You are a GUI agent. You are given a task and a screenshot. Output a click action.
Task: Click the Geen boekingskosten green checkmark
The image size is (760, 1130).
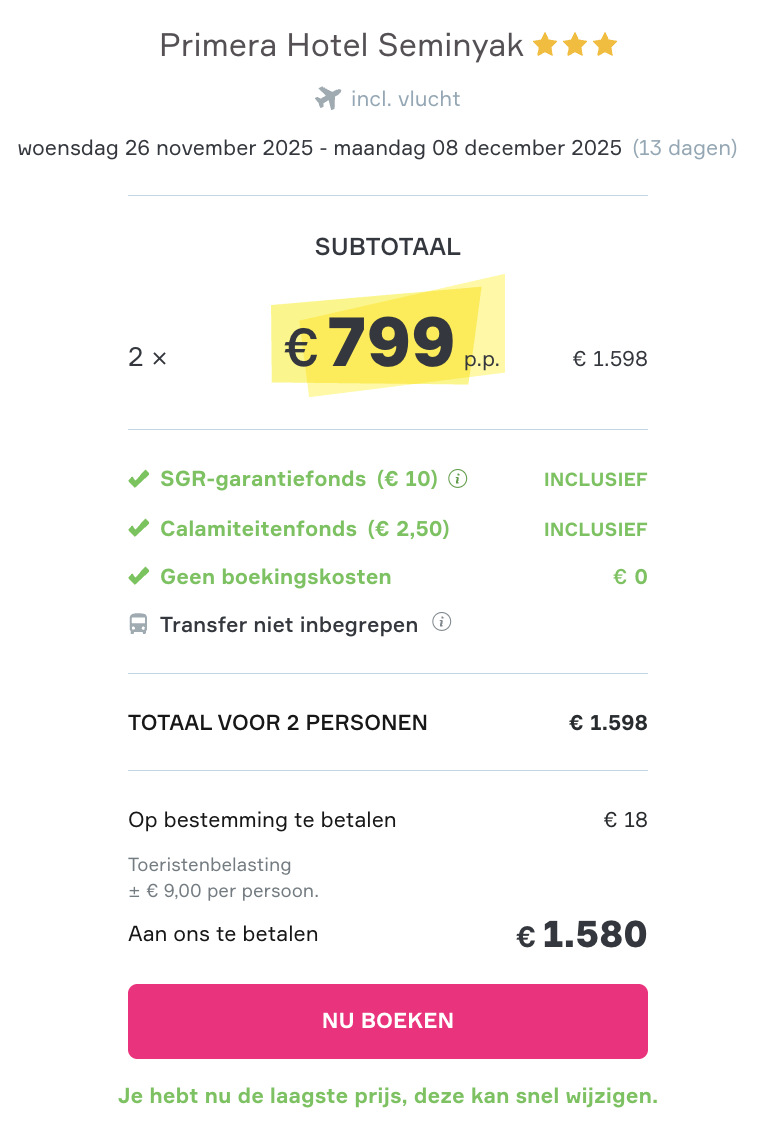click(x=139, y=577)
